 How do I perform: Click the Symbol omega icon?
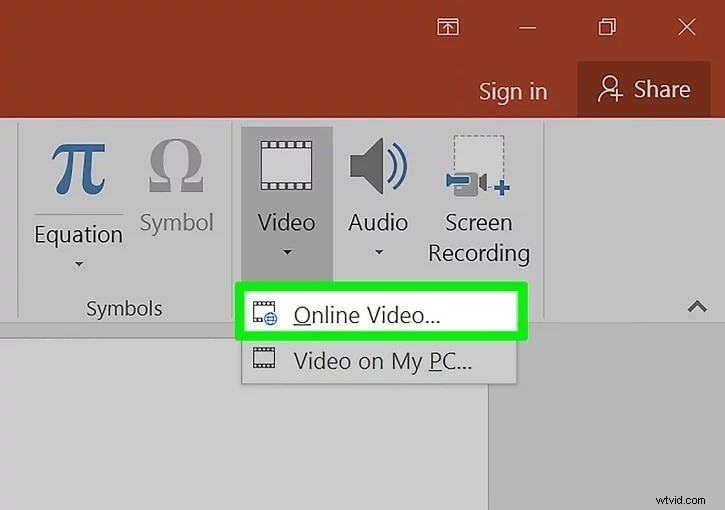click(176, 166)
